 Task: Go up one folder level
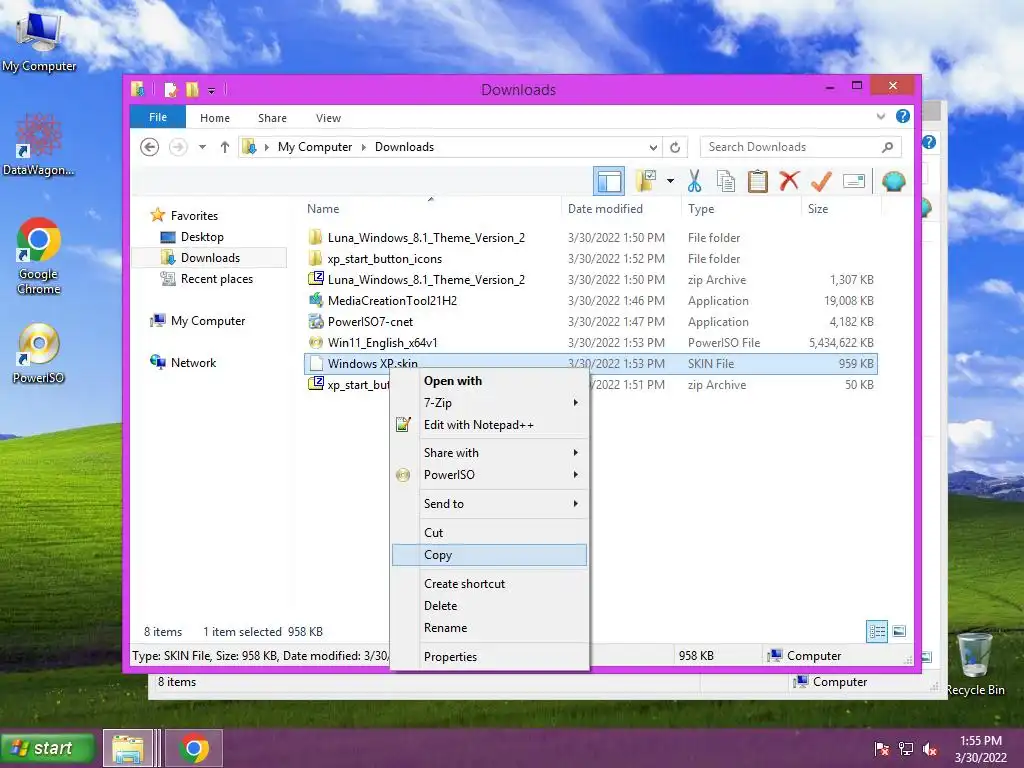point(225,147)
